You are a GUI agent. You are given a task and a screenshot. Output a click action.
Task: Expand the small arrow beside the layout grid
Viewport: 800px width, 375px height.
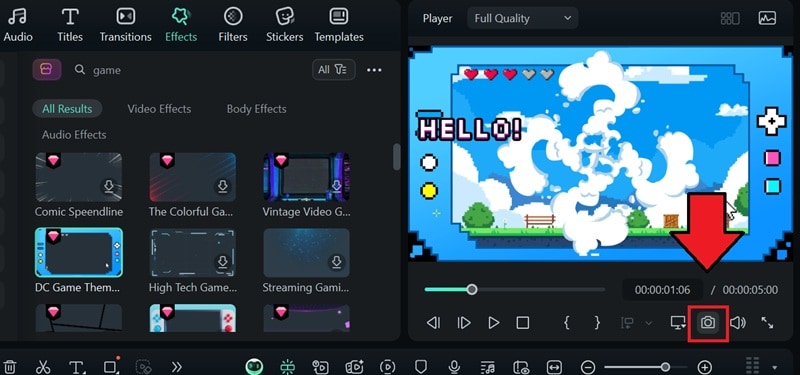pyautogui.click(x=775, y=367)
